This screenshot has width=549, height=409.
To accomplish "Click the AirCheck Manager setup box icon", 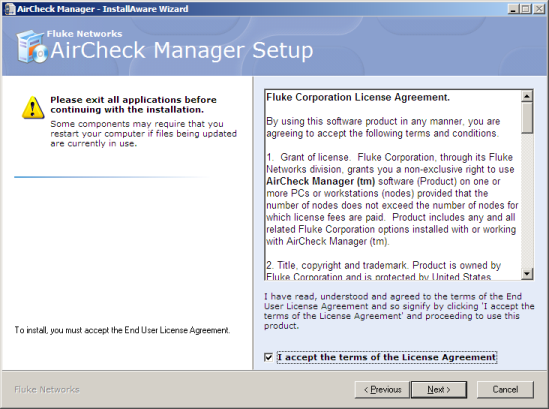I will pyautogui.click(x=32, y=47).
